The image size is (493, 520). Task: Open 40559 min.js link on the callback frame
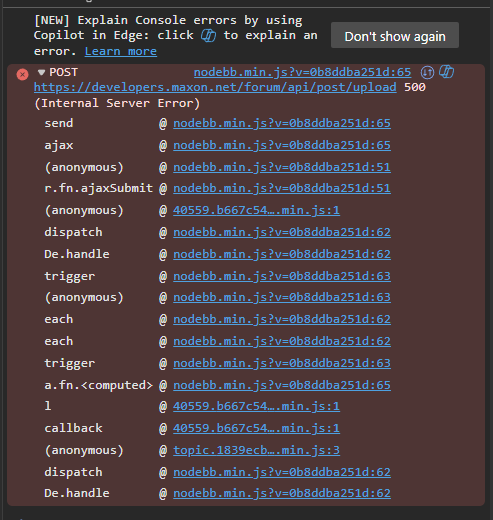click(x=256, y=428)
